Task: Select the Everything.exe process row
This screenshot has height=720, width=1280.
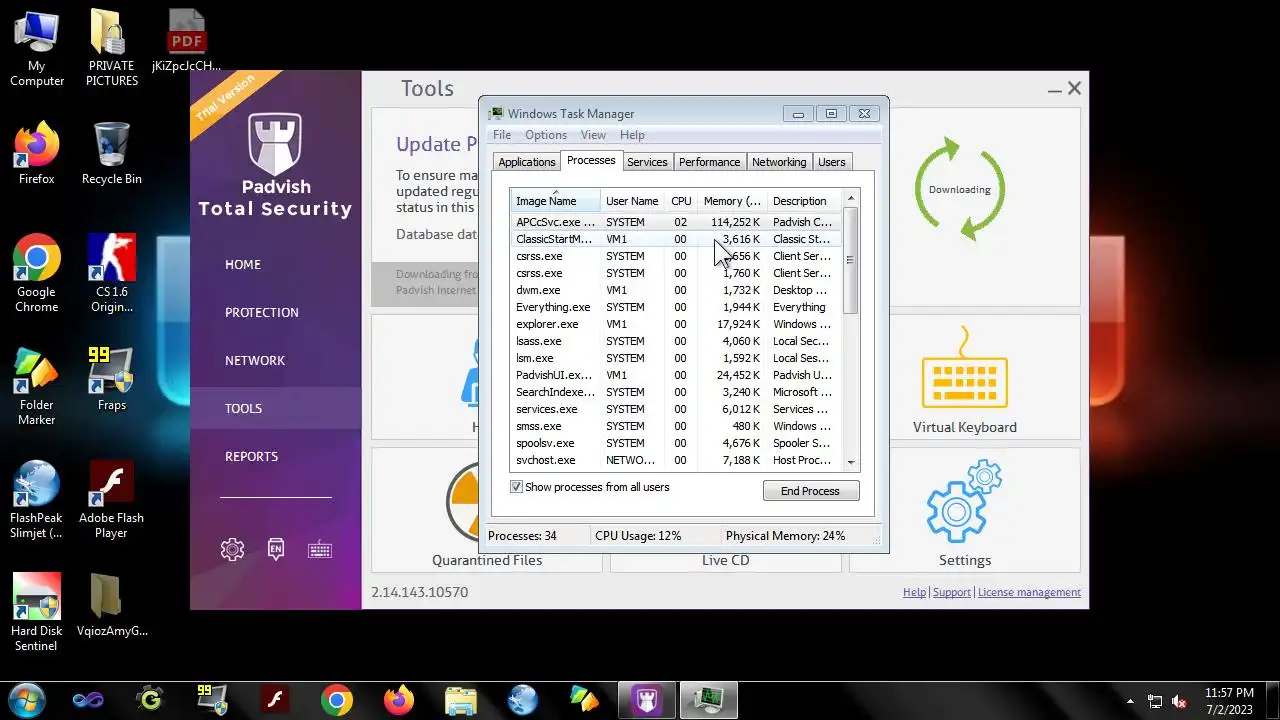Action: [x=677, y=307]
